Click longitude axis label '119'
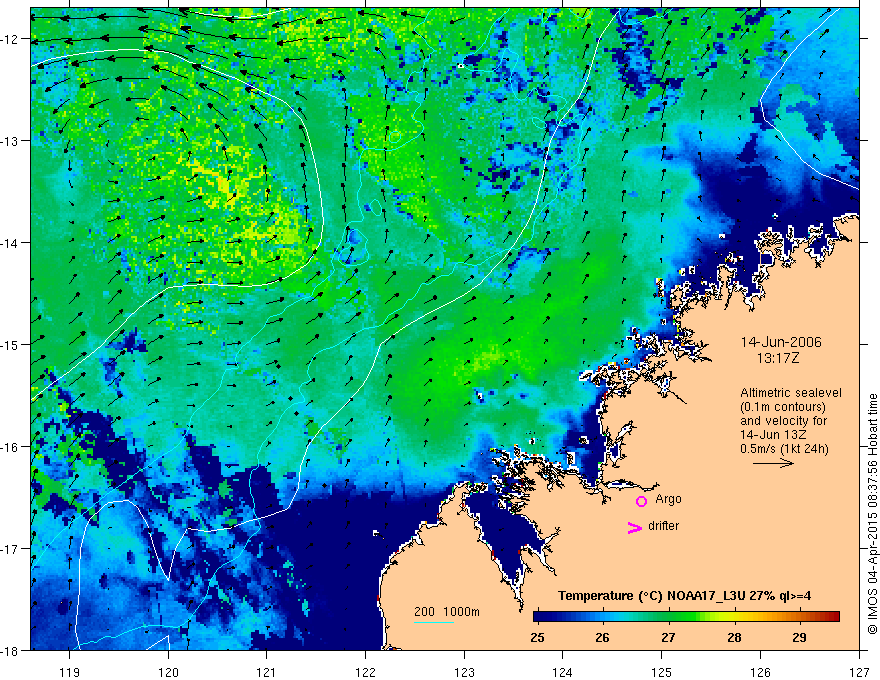 pos(70,672)
